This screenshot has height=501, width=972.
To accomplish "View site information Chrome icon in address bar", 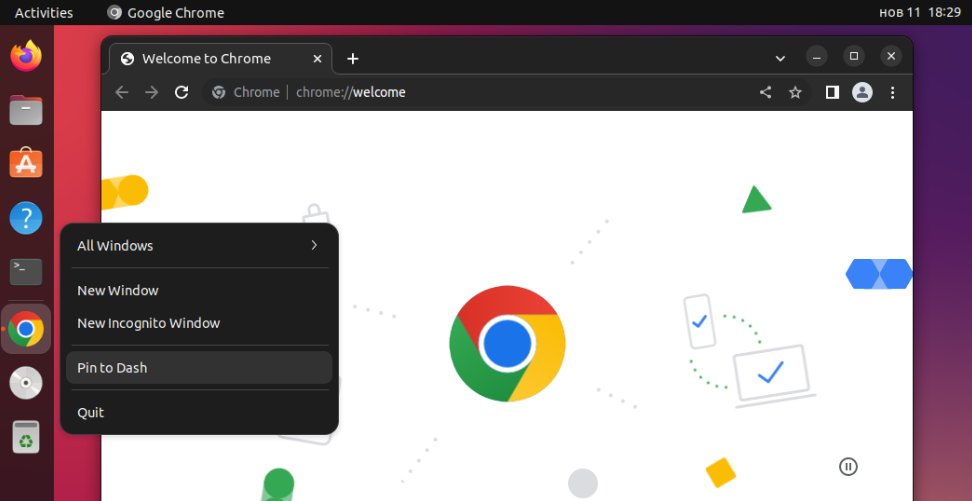I will (218, 92).
